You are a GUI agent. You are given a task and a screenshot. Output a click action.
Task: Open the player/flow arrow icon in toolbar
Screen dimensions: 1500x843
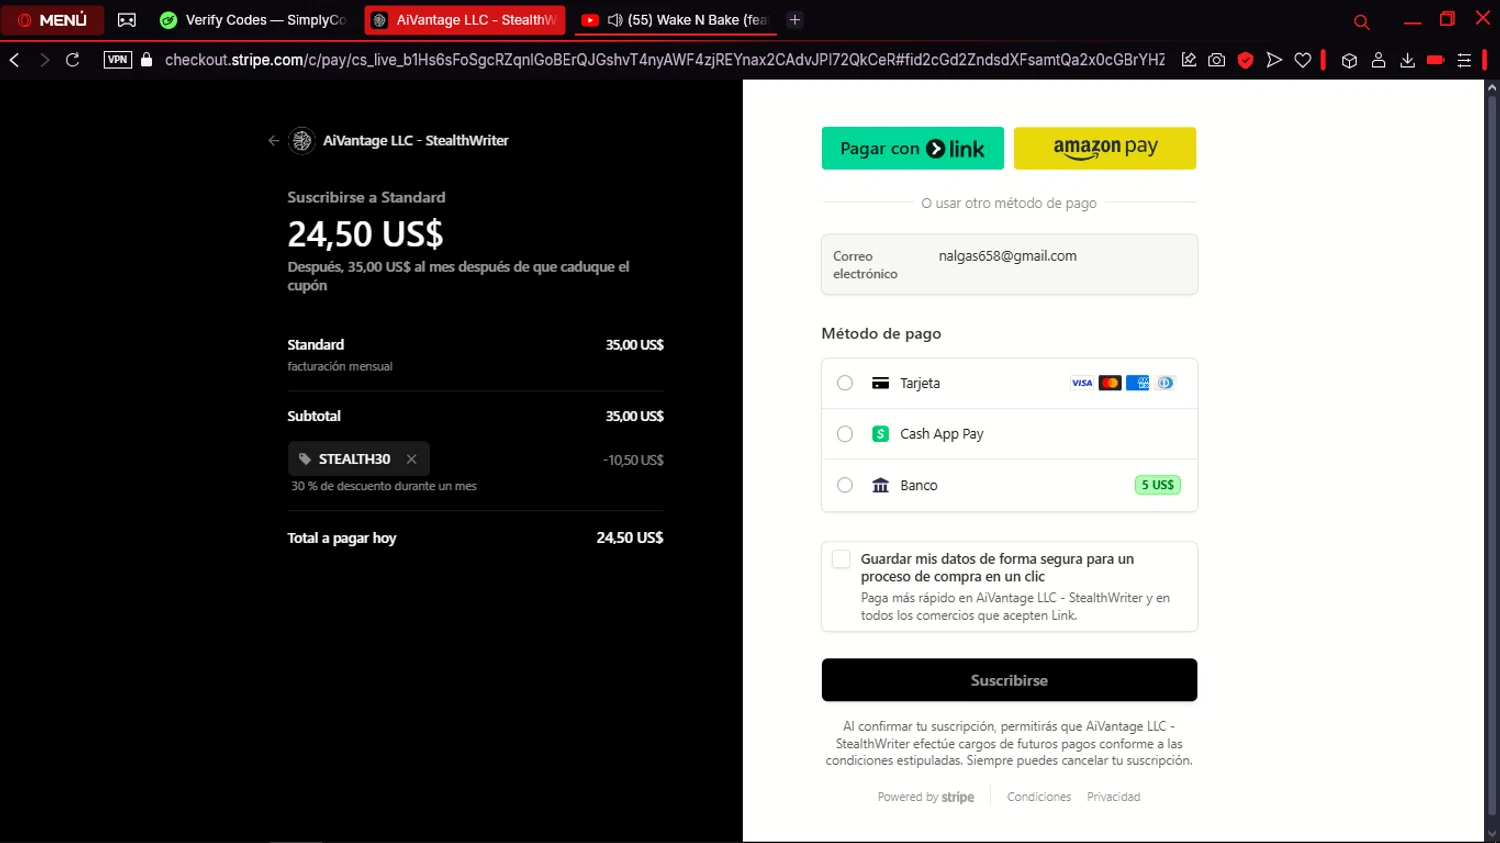(x=1274, y=60)
